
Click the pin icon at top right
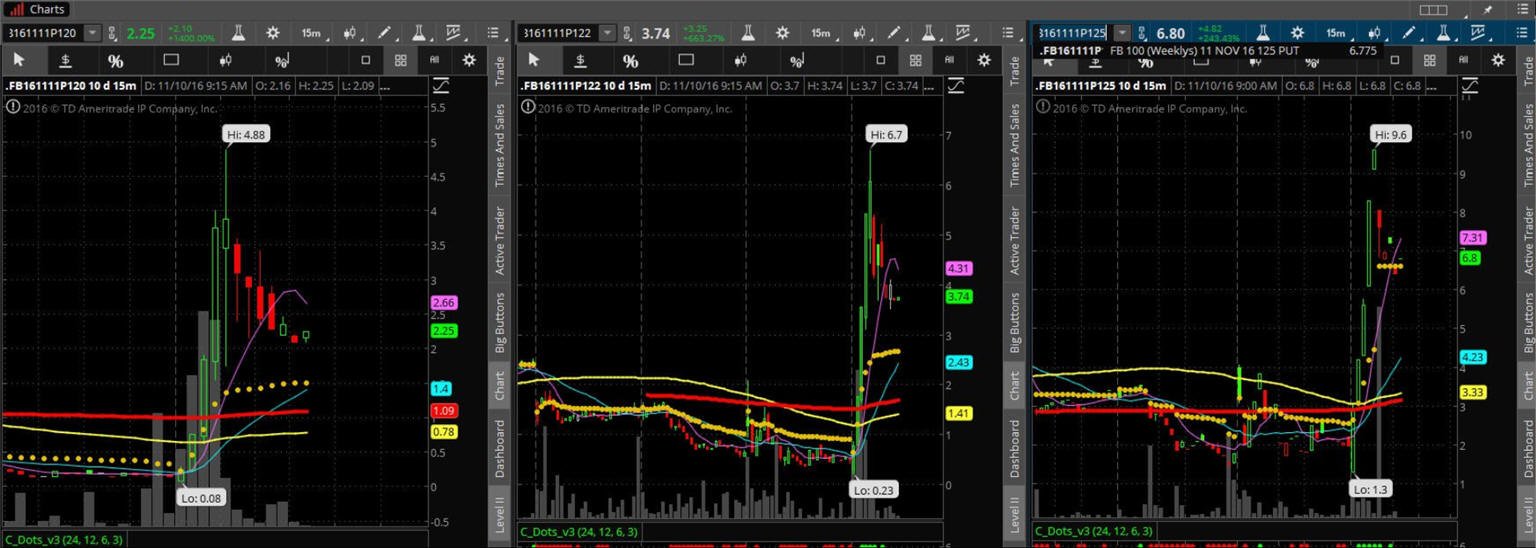pos(1487,10)
